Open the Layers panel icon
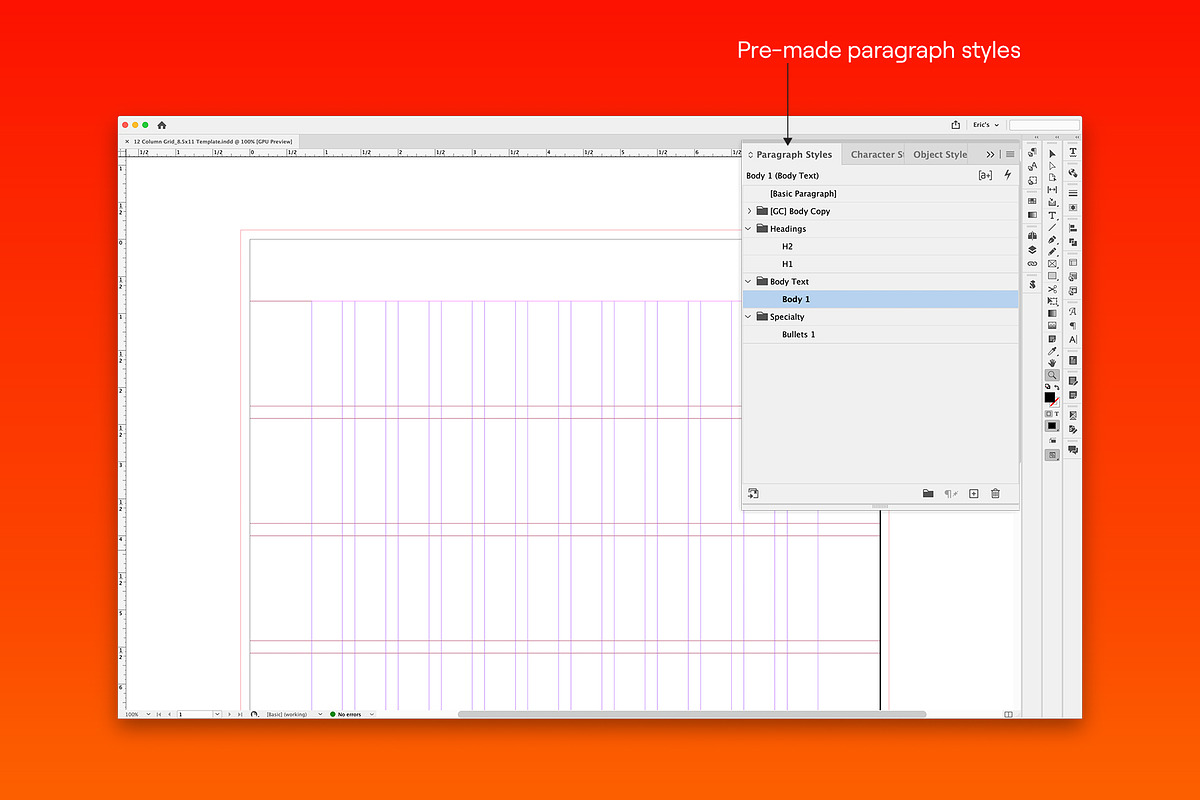Viewport: 1200px width, 800px height. coord(1033,249)
